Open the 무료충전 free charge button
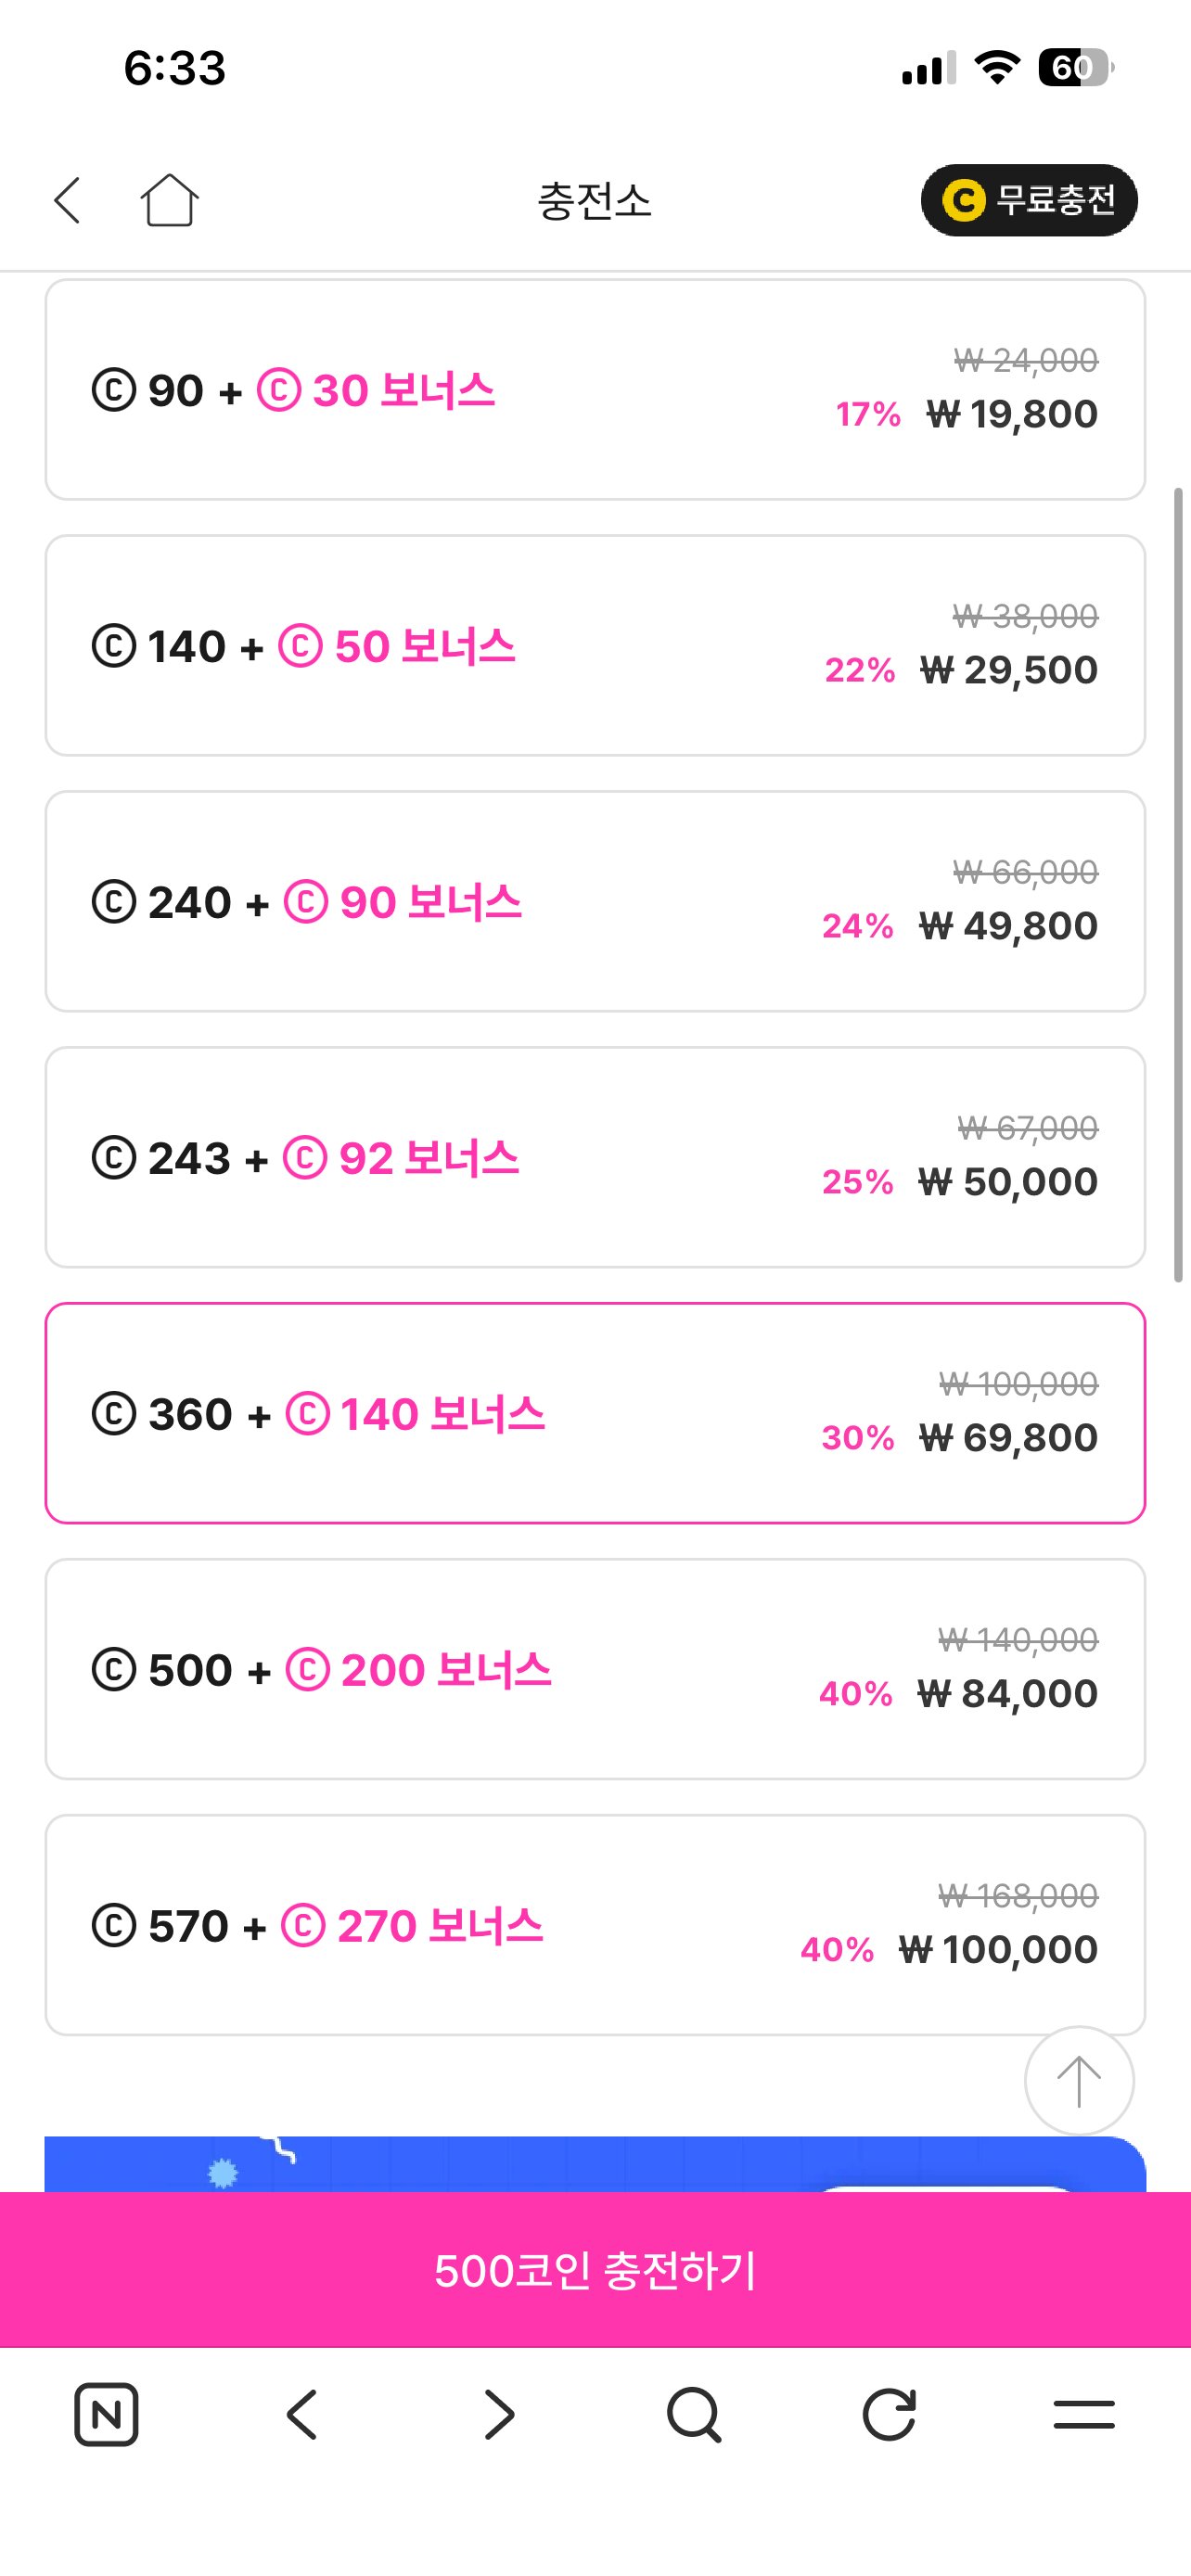The image size is (1191, 2576). [x=1028, y=200]
